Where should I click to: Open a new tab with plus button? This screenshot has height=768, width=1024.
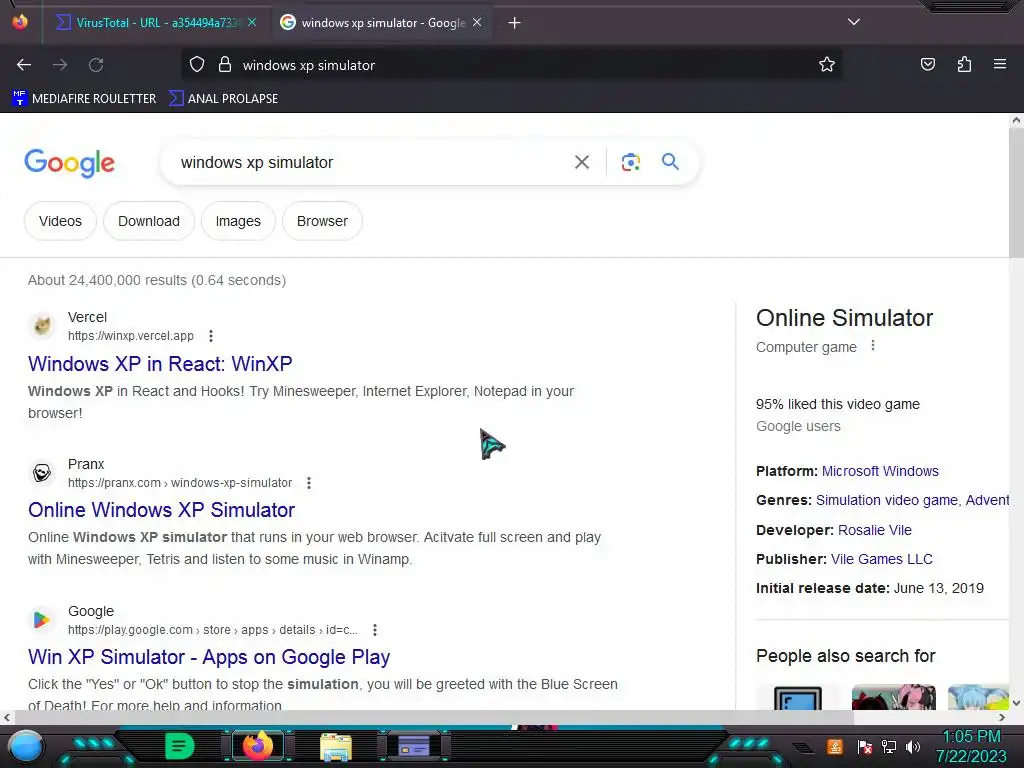(515, 23)
